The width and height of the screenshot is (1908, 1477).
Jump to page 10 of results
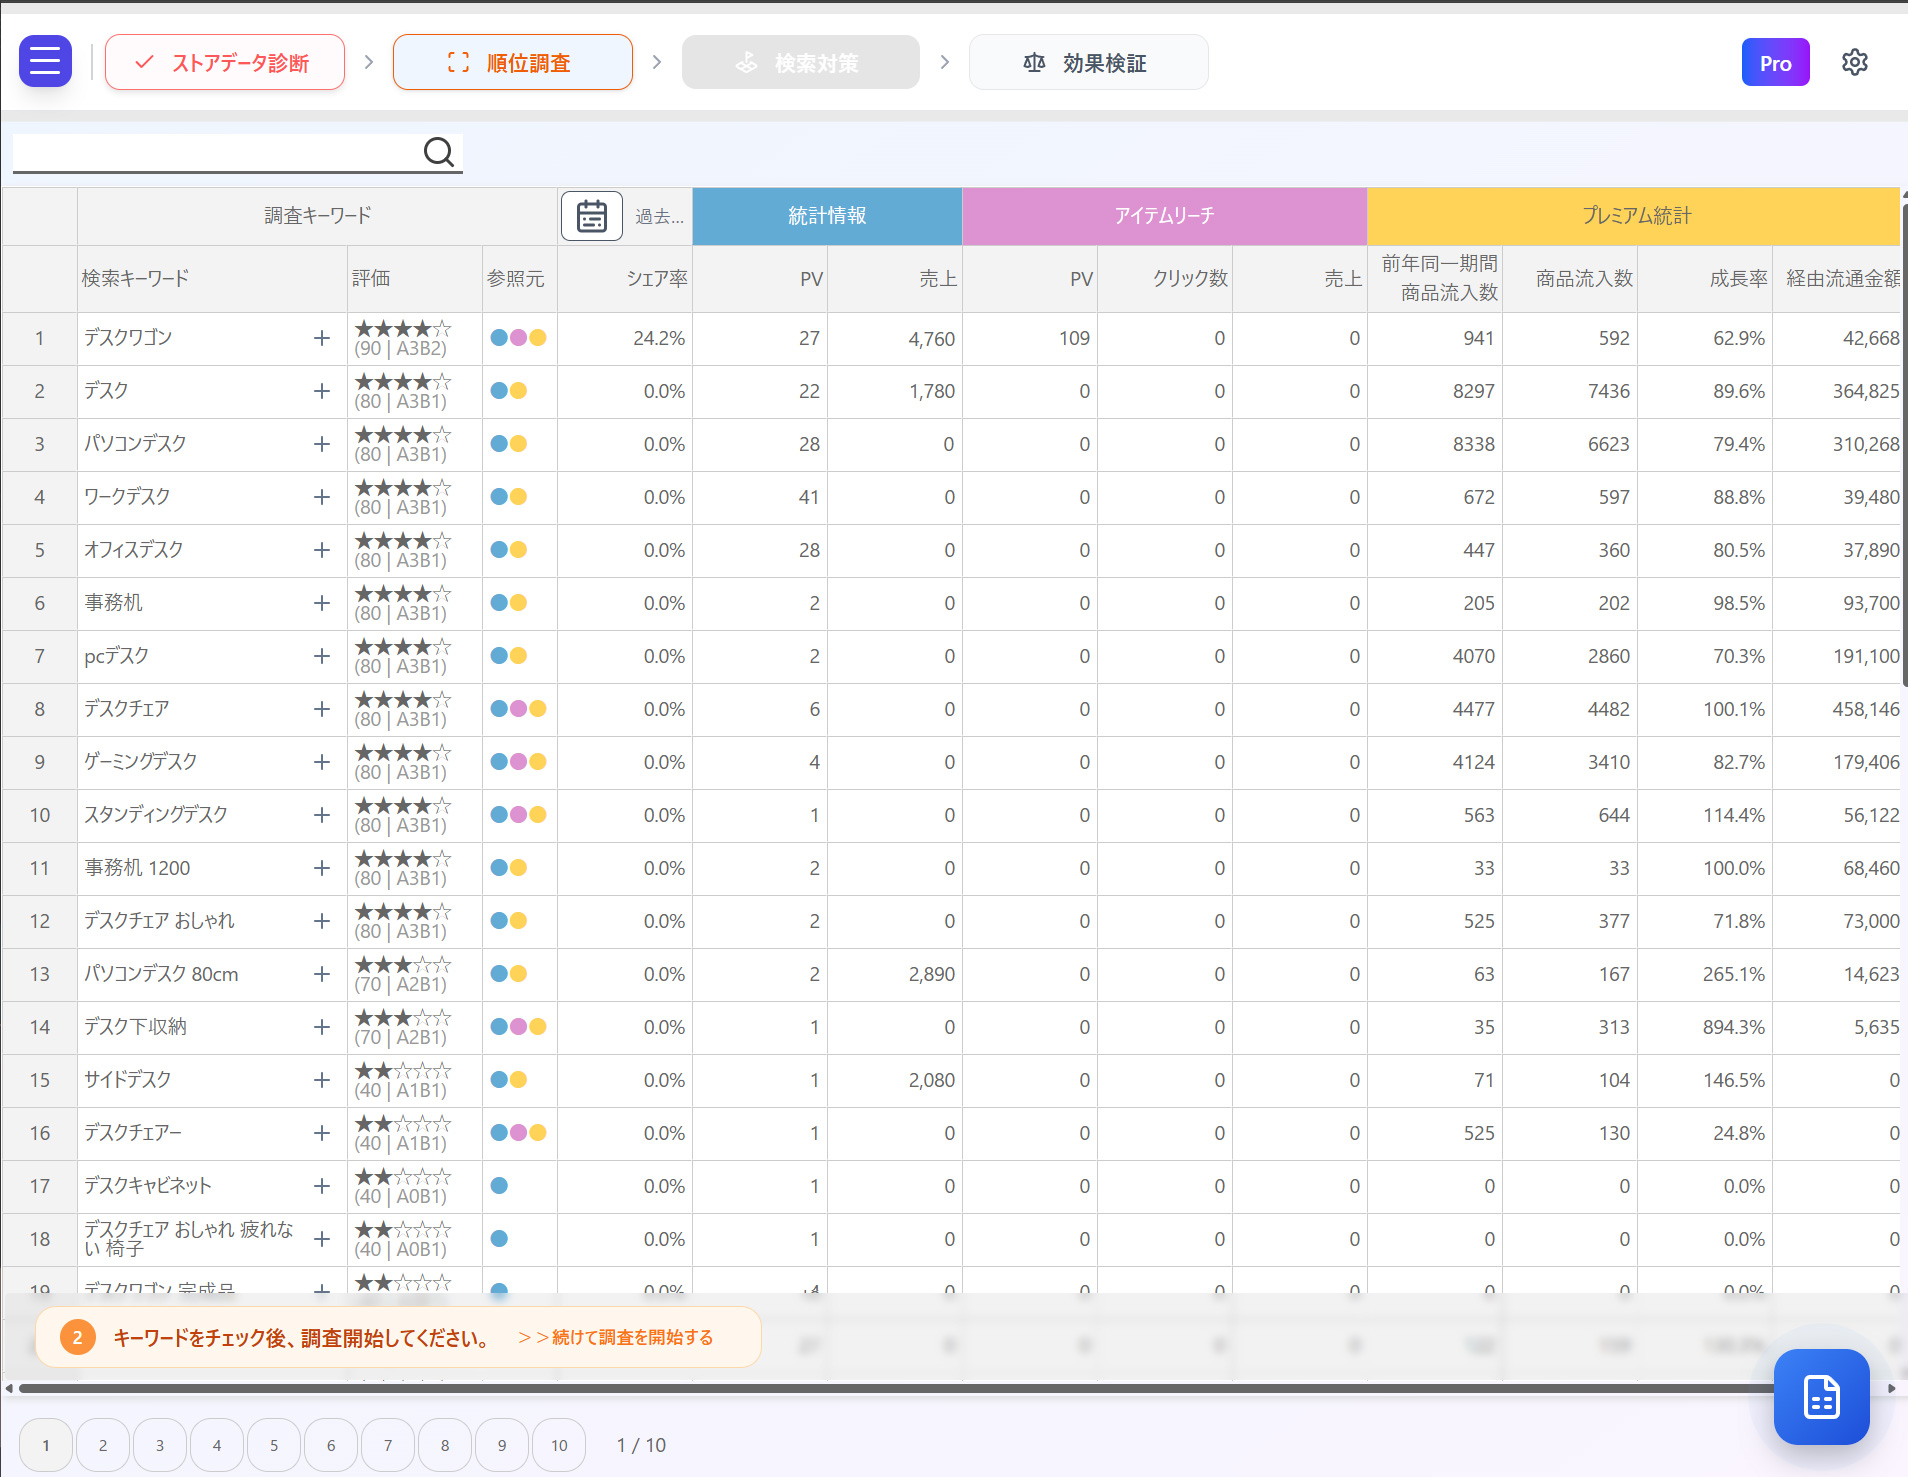[x=559, y=1445]
